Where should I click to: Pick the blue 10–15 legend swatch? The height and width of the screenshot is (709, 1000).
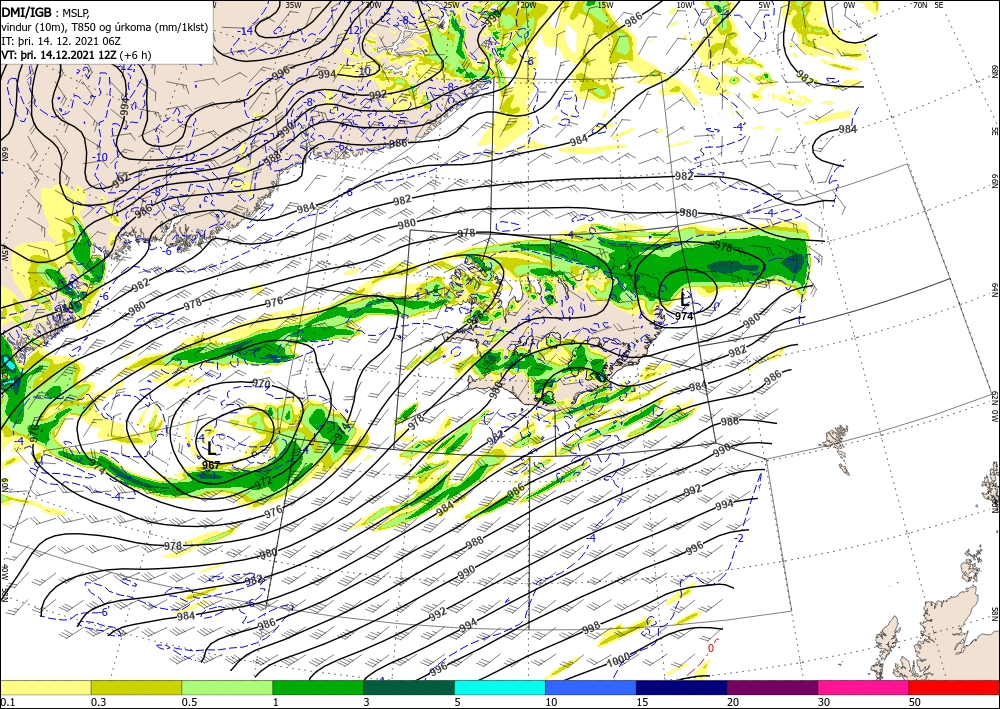coord(591,687)
